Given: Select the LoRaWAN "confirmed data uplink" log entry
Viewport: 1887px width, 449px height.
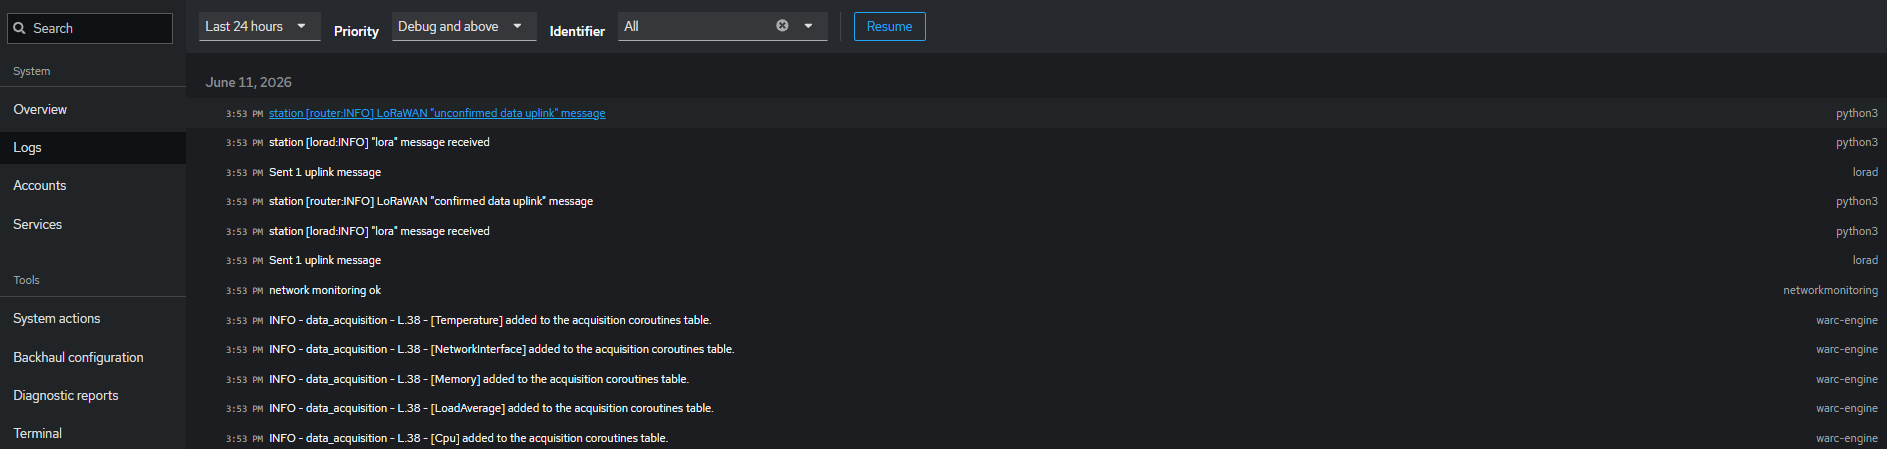Looking at the screenshot, I should pyautogui.click(x=1036, y=201).
